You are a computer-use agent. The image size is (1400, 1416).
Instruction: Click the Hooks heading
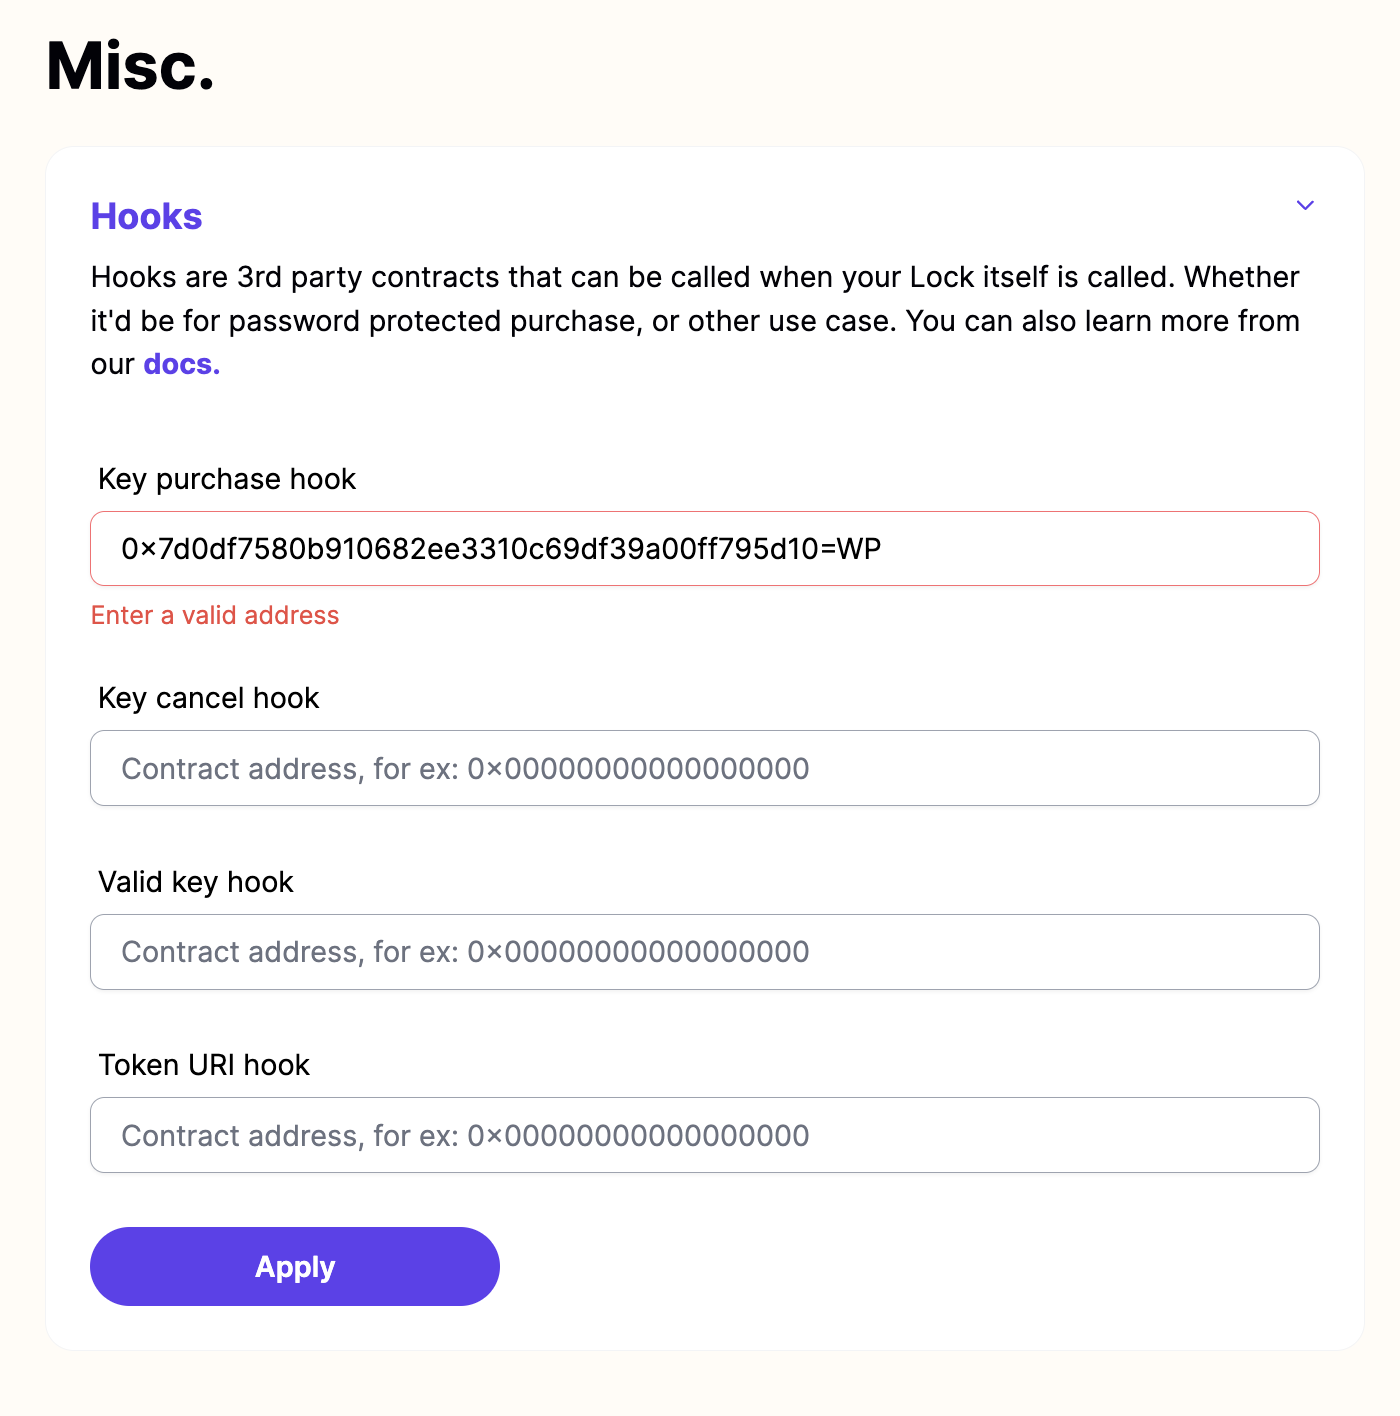(146, 216)
